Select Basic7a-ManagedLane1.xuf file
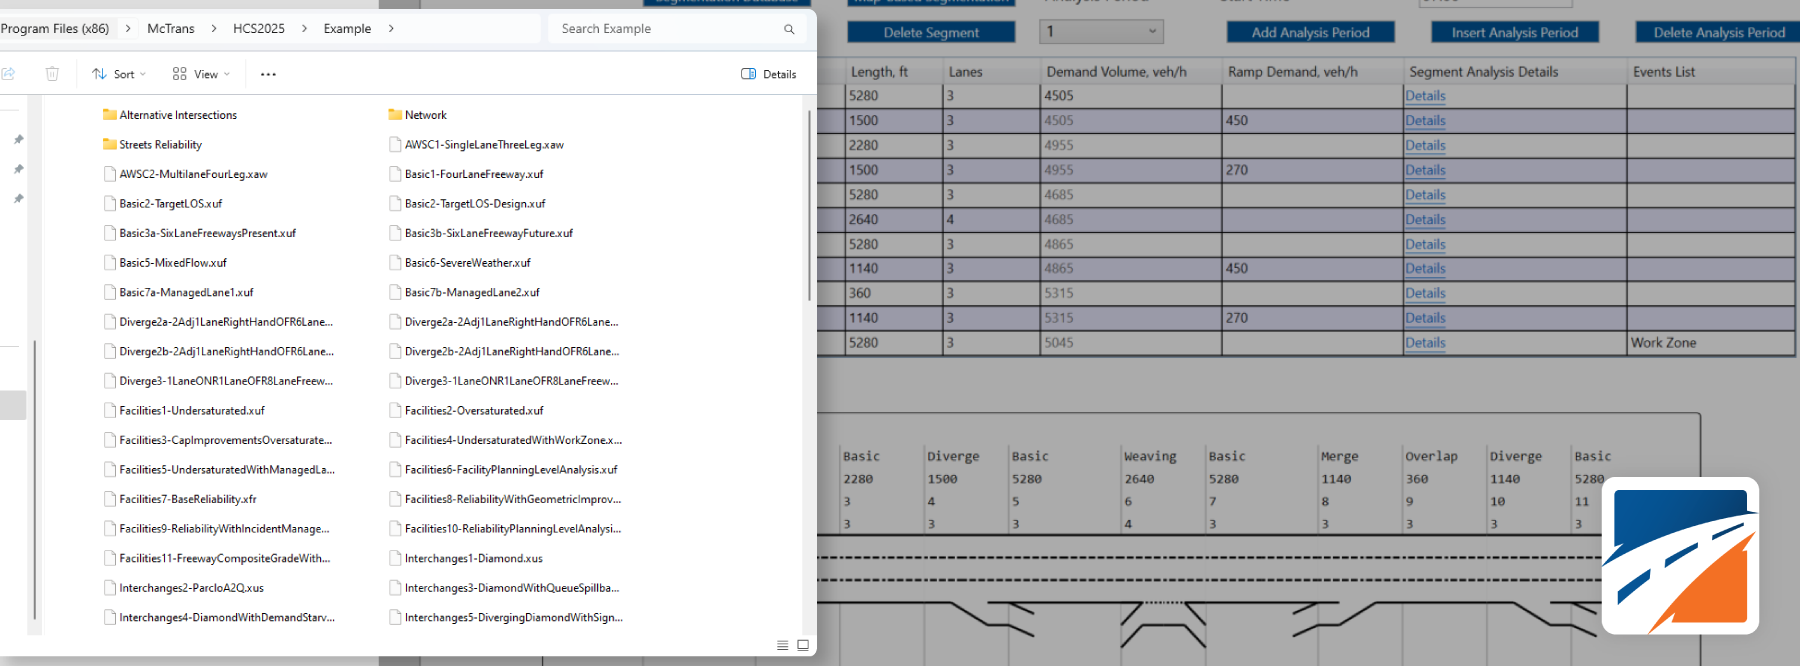This screenshot has height=666, width=1800. tap(179, 293)
